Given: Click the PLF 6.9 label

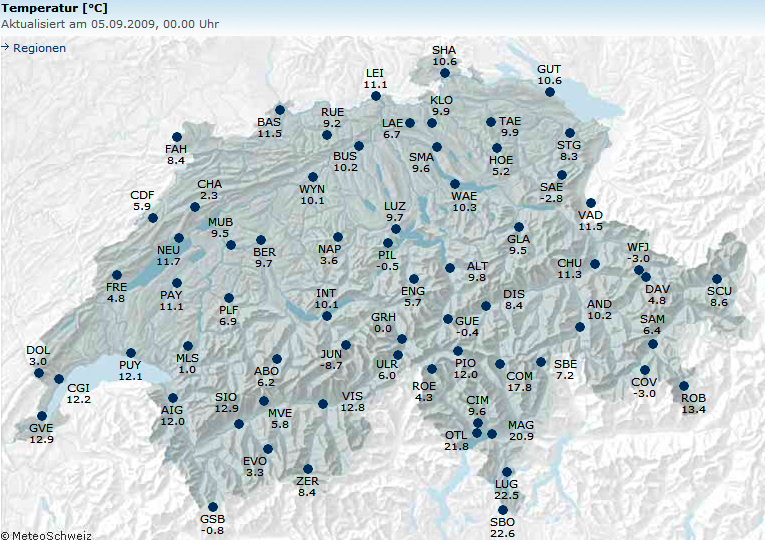Looking at the screenshot, I should point(228,316).
